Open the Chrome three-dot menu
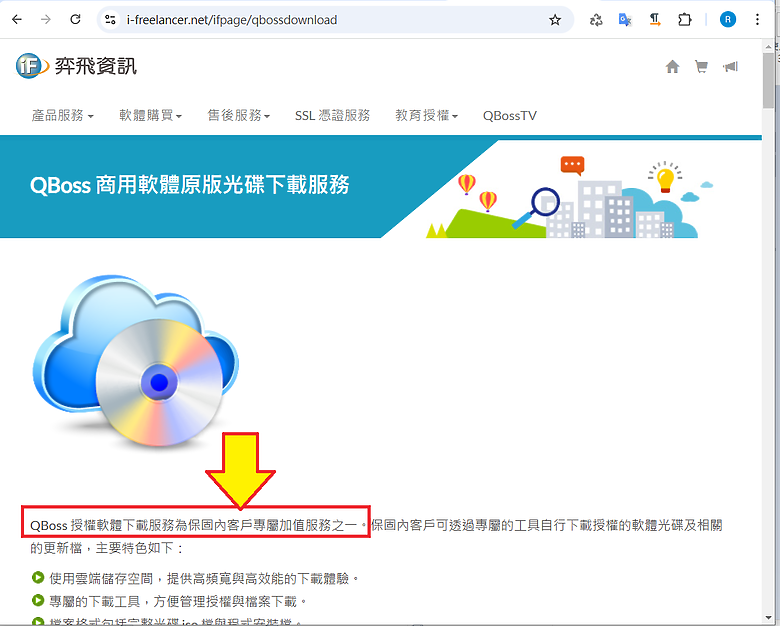The height and width of the screenshot is (626, 780). pyautogui.click(x=757, y=19)
